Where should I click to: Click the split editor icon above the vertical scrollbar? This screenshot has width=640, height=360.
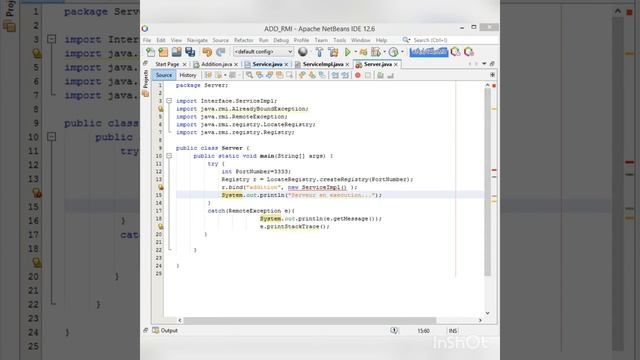(492, 75)
